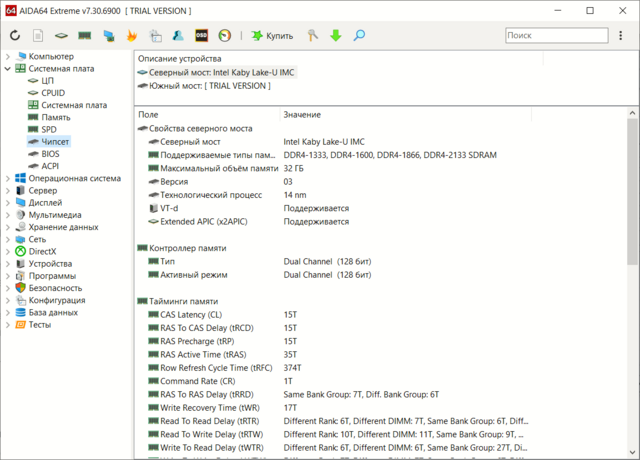This screenshot has width=640, height=460.
Task: Click the green download arrow icon
Action: pos(335,36)
